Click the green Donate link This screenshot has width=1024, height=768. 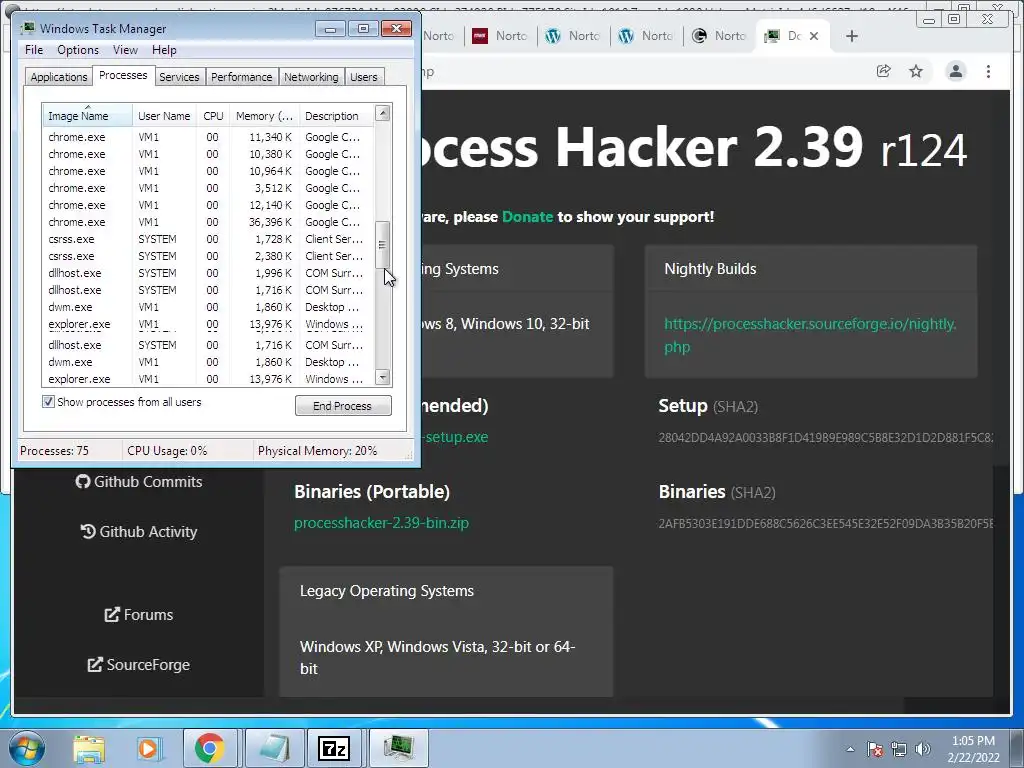(527, 217)
